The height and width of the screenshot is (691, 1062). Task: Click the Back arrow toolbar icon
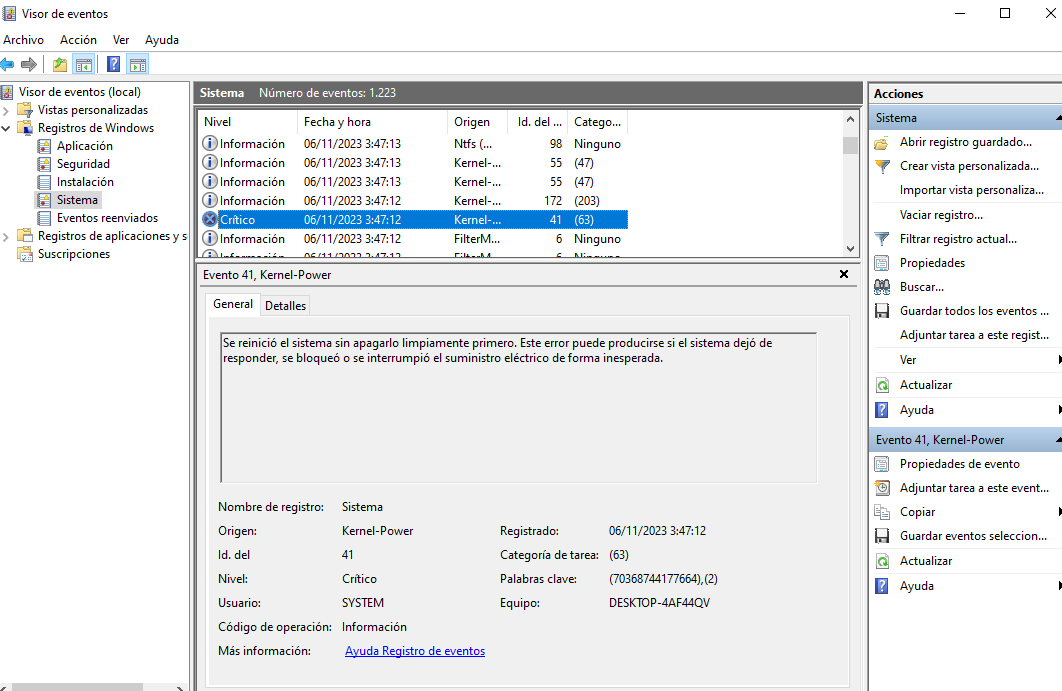pyautogui.click(x=8, y=65)
